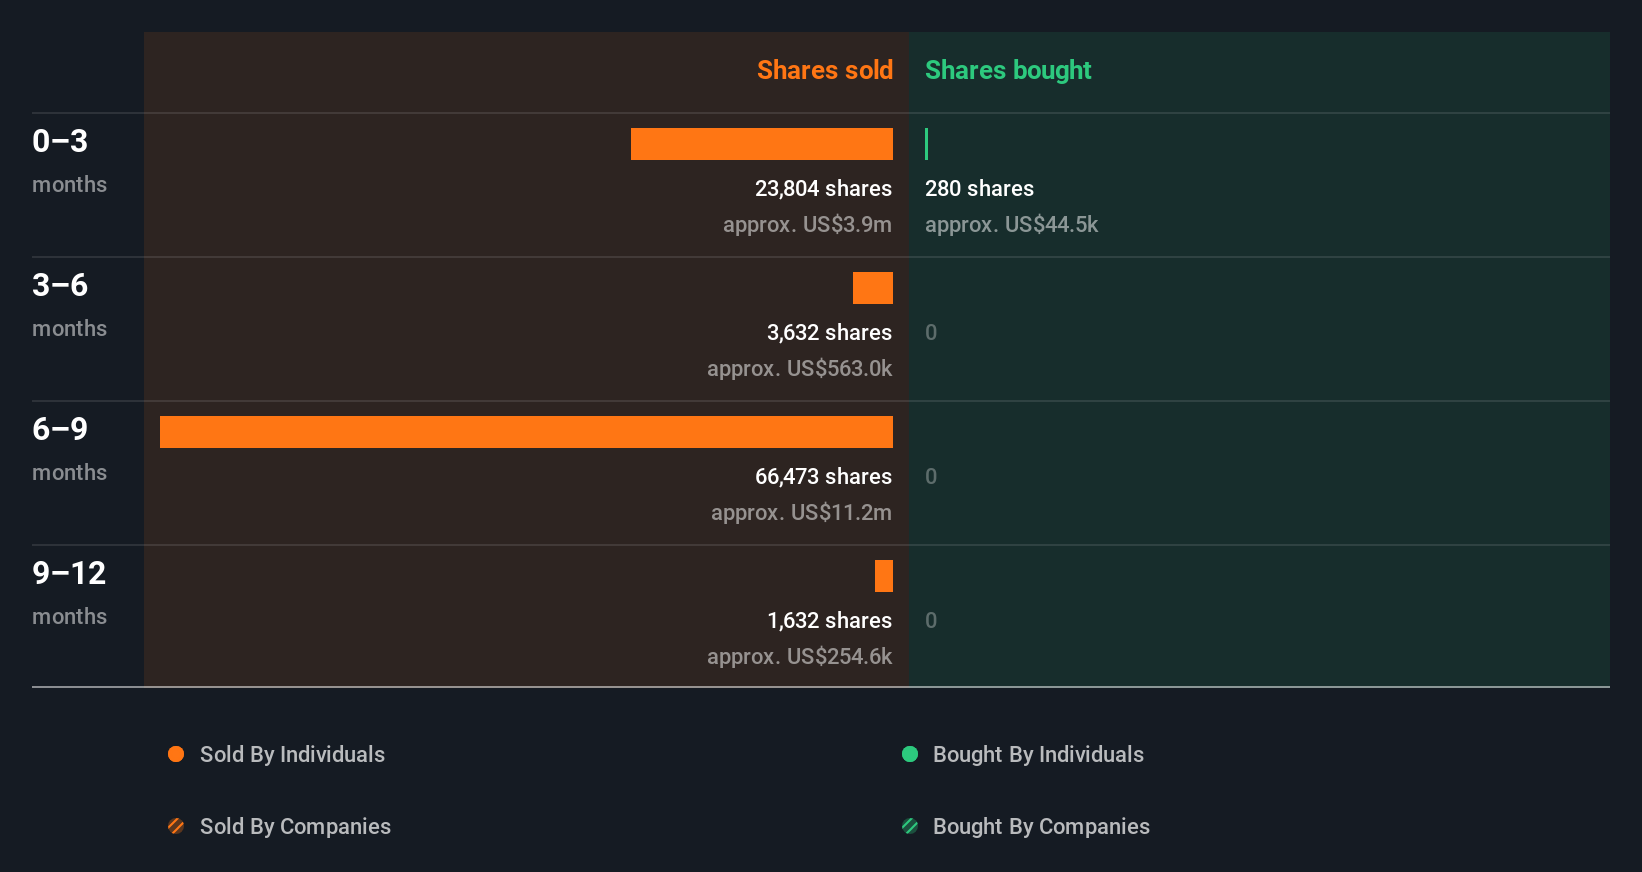Viewport: 1642px width, 872px height.
Task: Select the Sold By Companies legend label
Action: pyautogui.click(x=295, y=827)
